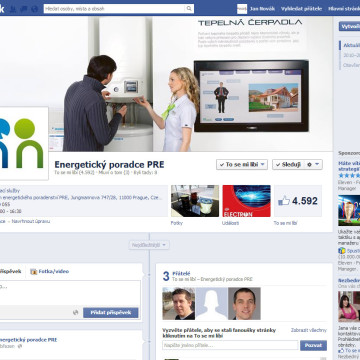
Task: Click the friend name input field
Action: pyautogui.click(x=230, y=345)
